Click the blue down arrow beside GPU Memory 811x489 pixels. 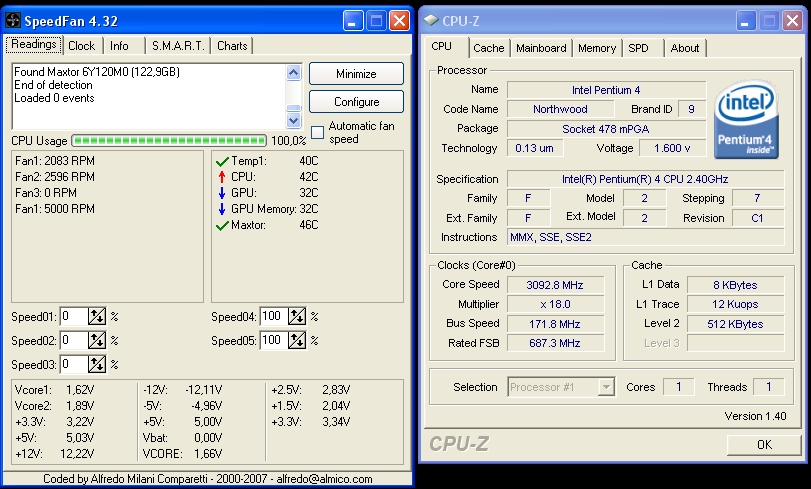tap(222, 209)
